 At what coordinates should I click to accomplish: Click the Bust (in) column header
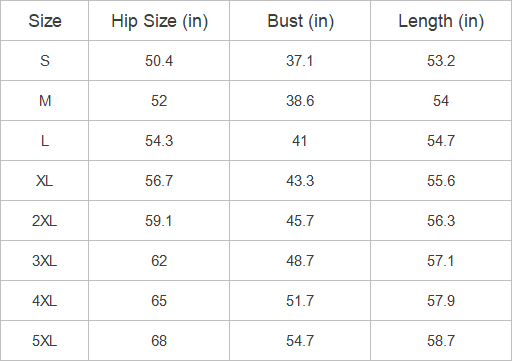(x=300, y=21)
